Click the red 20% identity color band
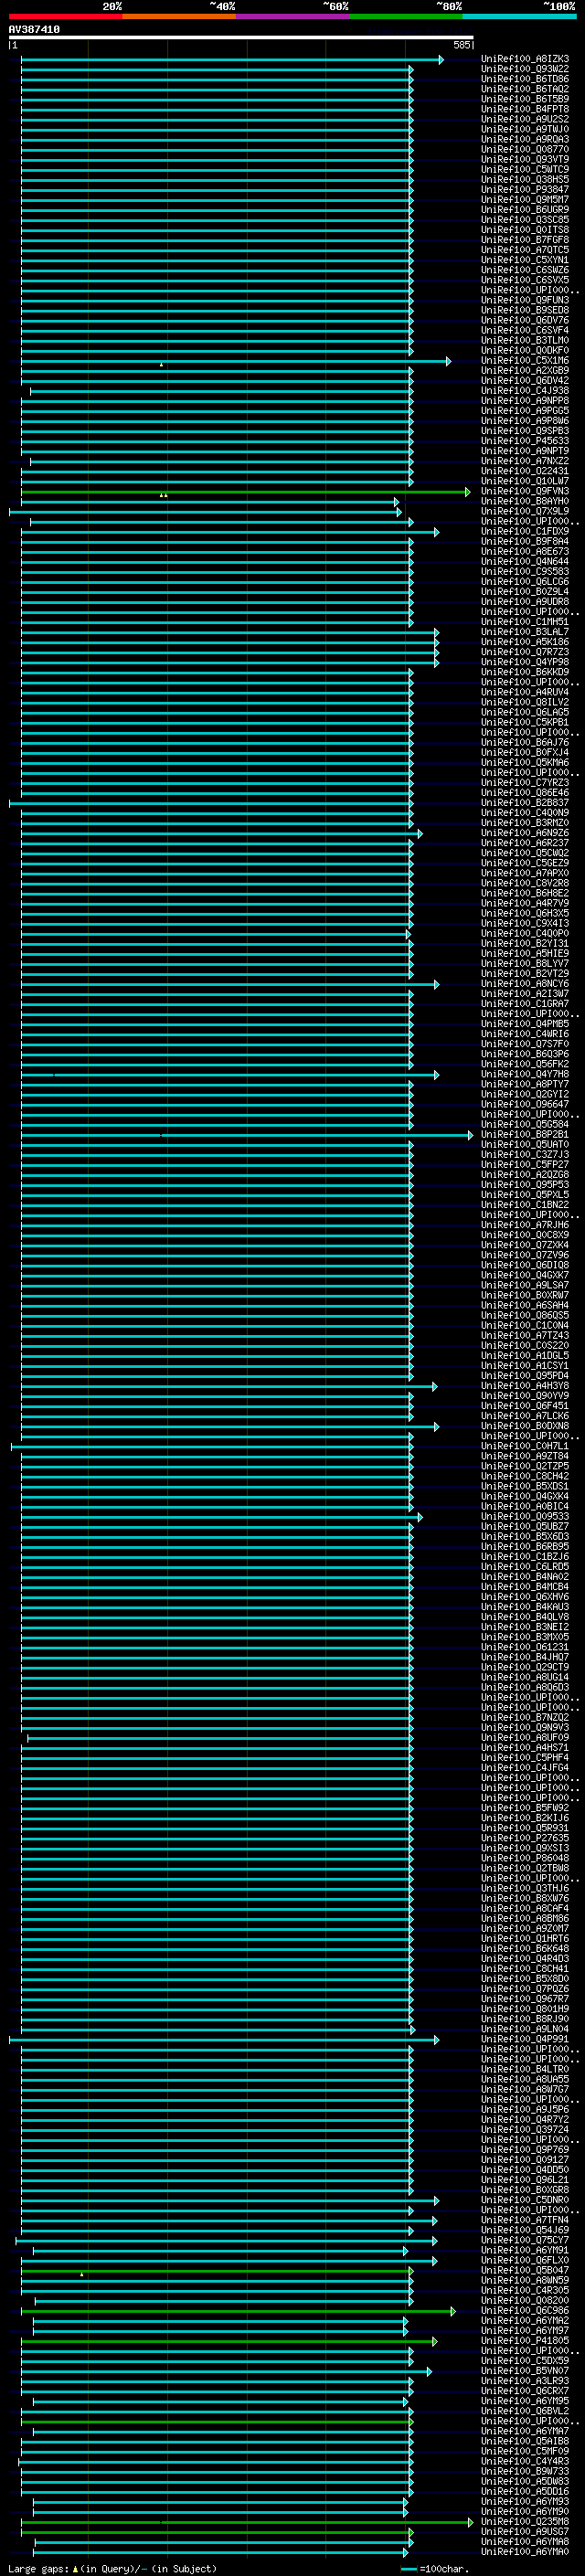The image size is (585, 2576). pos(65,16)
